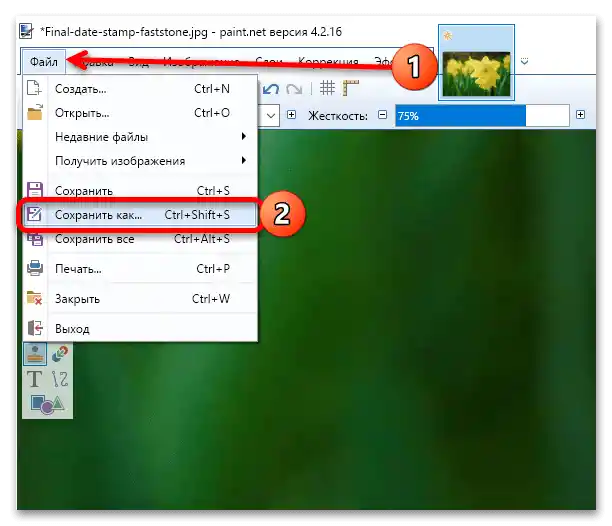The image size is (612, 526).
Task: Click the paint.net application icon in title bar
Action: (26, 32)
